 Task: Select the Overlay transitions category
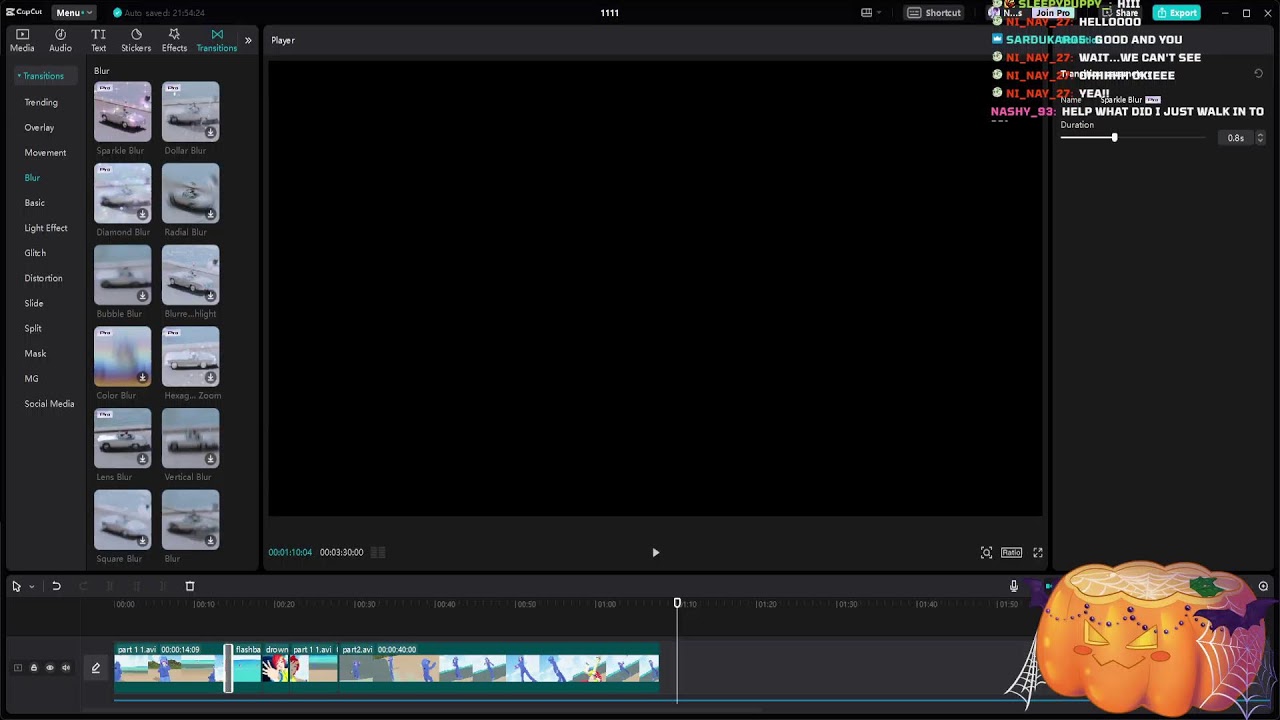(x=39, y=127)
